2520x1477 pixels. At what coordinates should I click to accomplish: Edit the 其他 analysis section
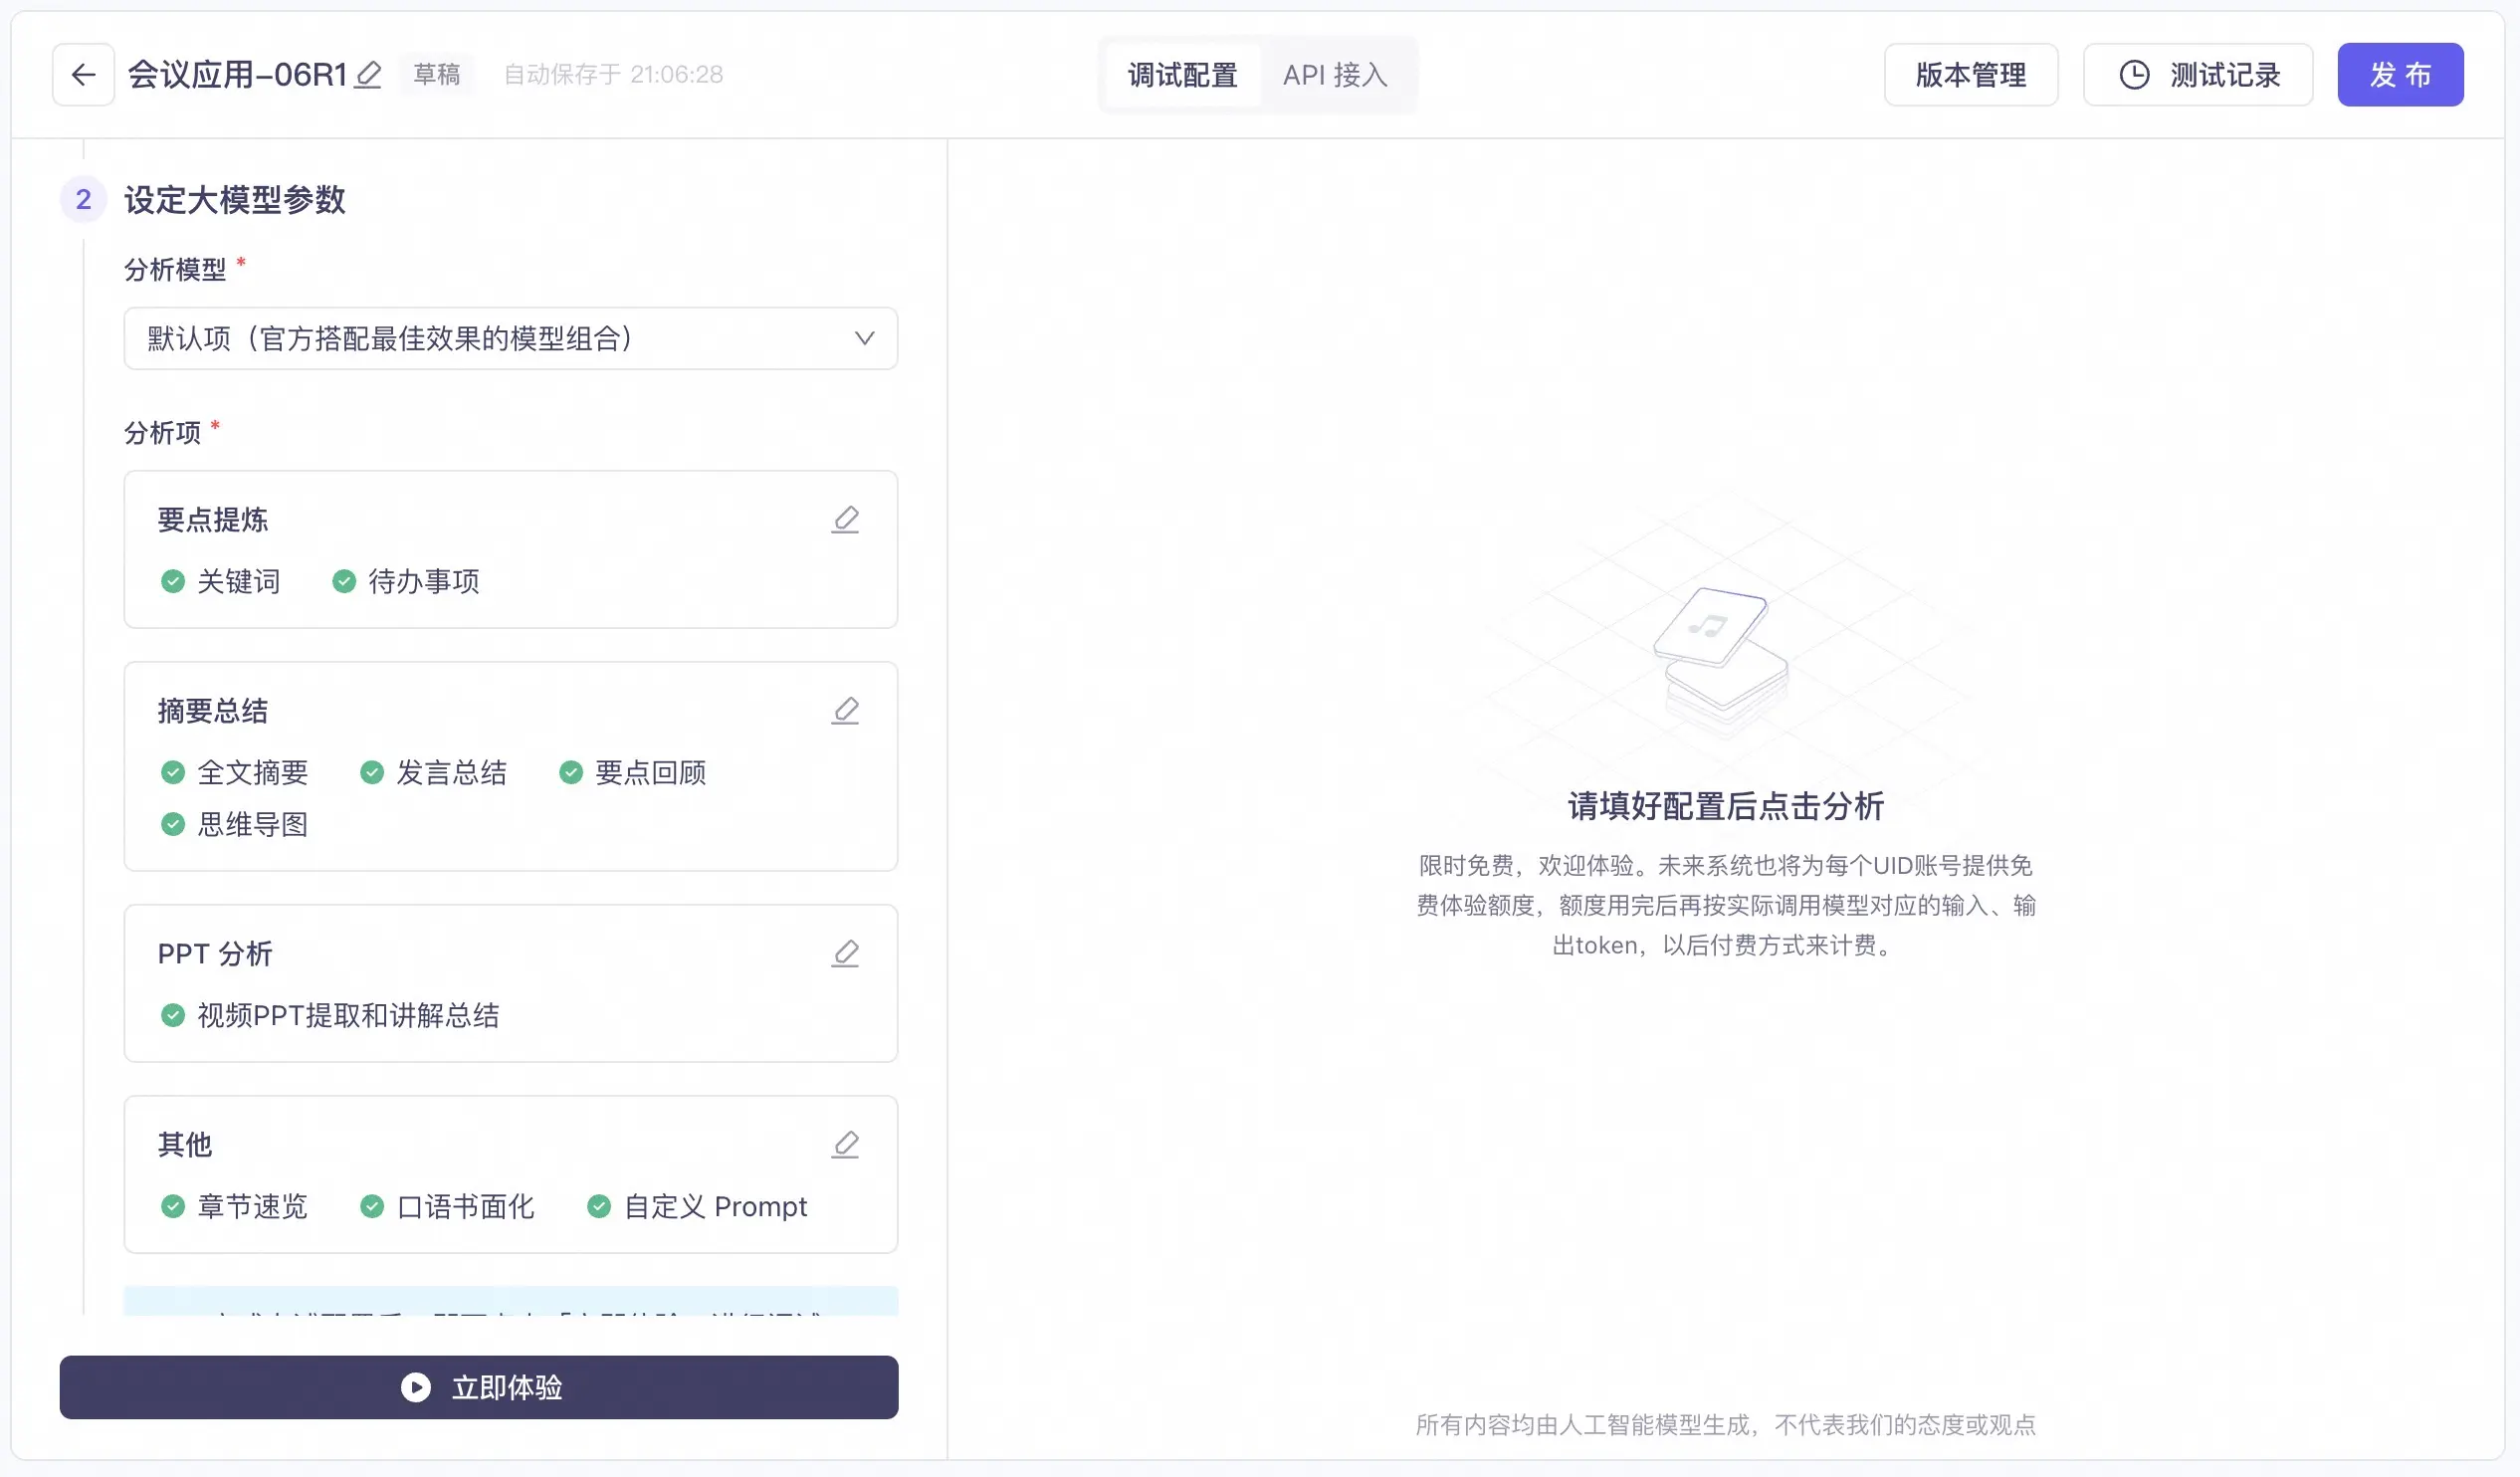(845, 1144)
